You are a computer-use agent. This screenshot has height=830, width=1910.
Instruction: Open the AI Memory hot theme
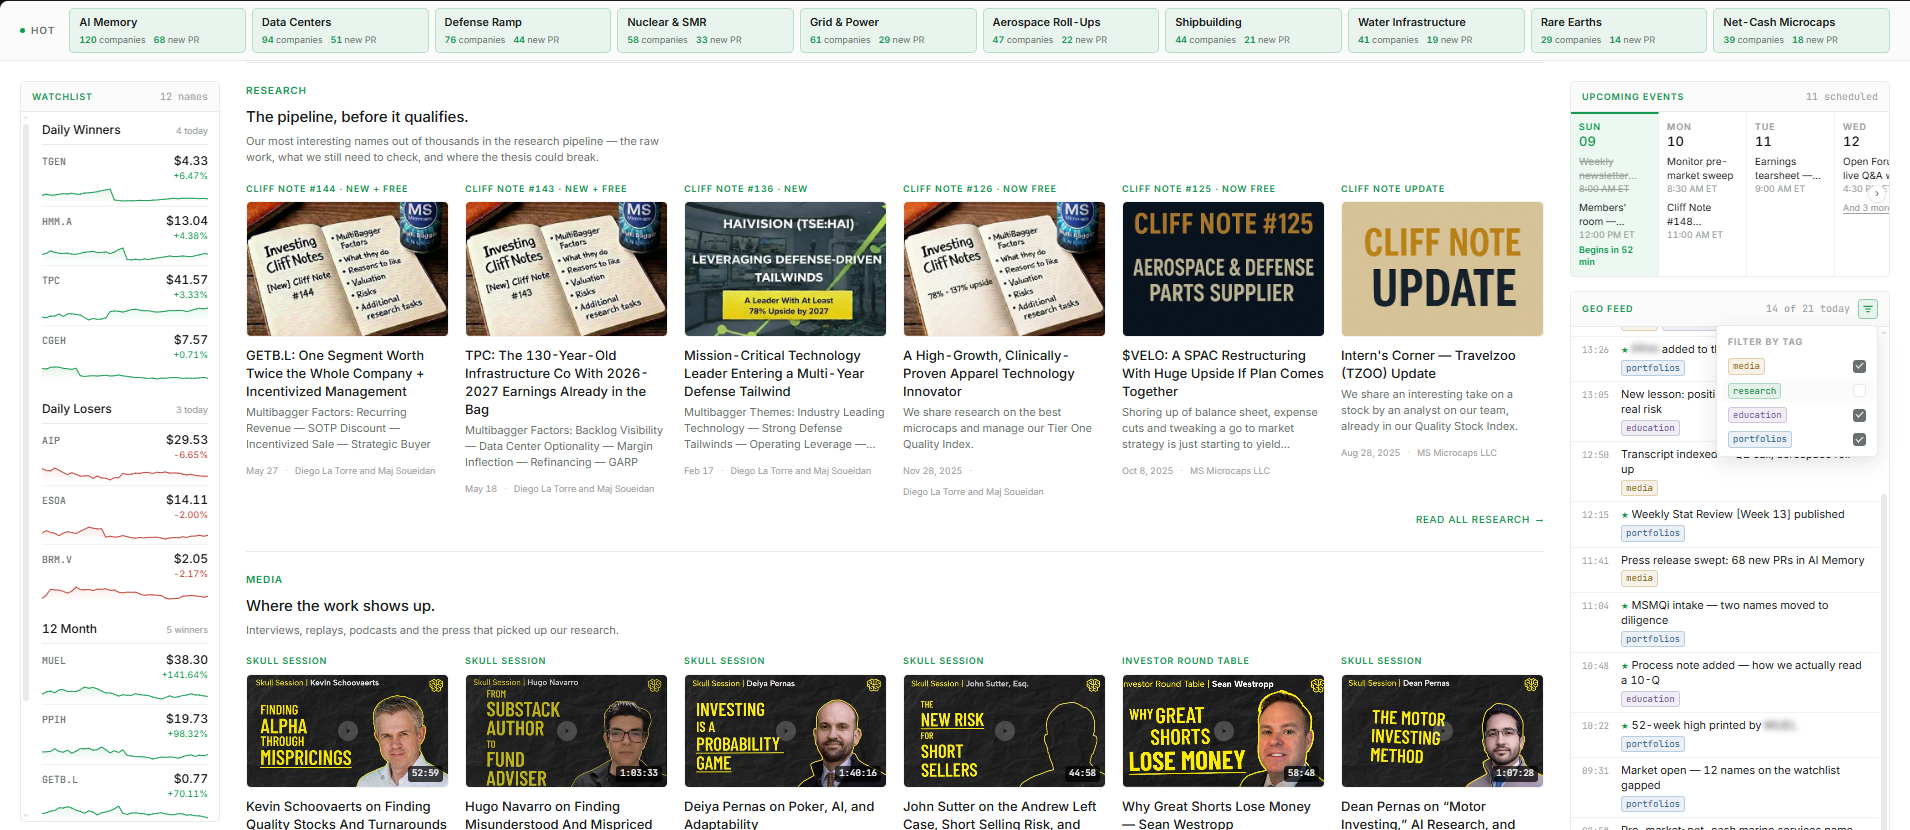(157, 30)
